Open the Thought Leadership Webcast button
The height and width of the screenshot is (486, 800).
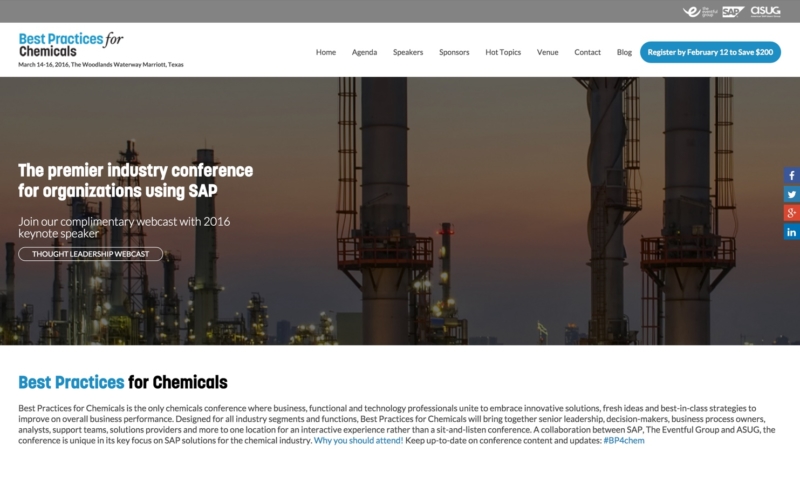click(91, 254)
